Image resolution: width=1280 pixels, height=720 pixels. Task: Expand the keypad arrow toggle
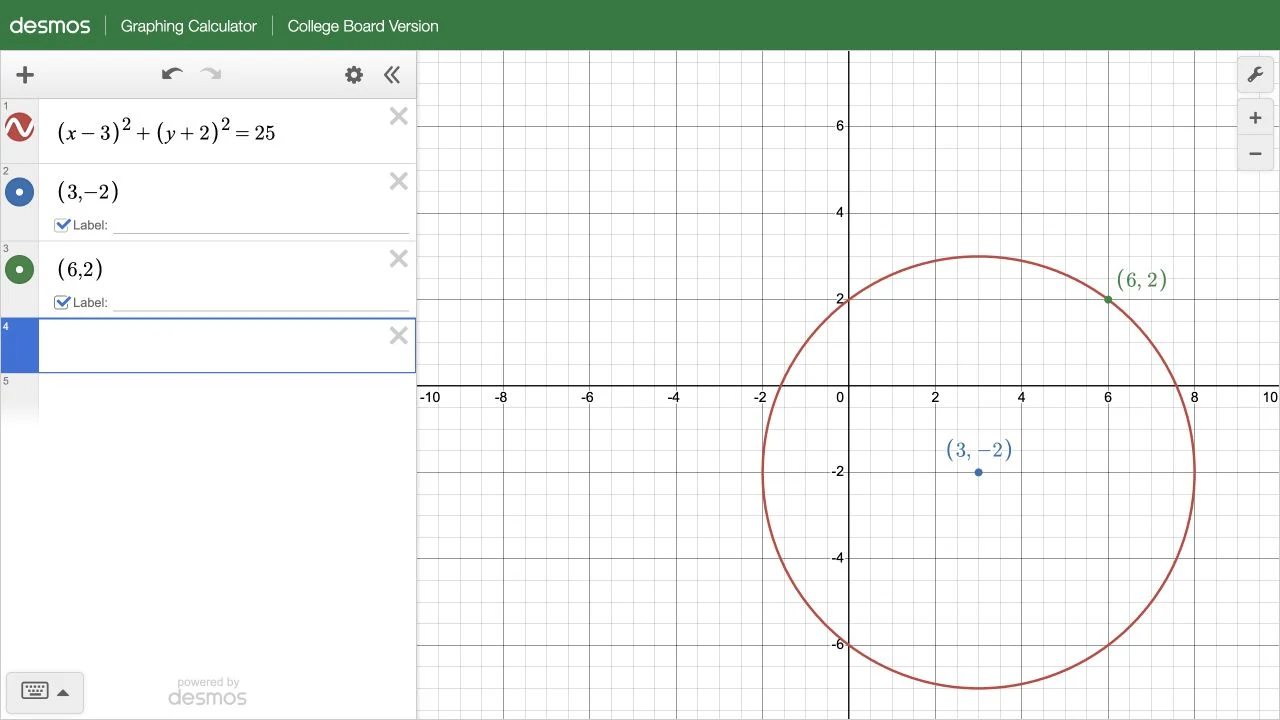pos(63,692)
